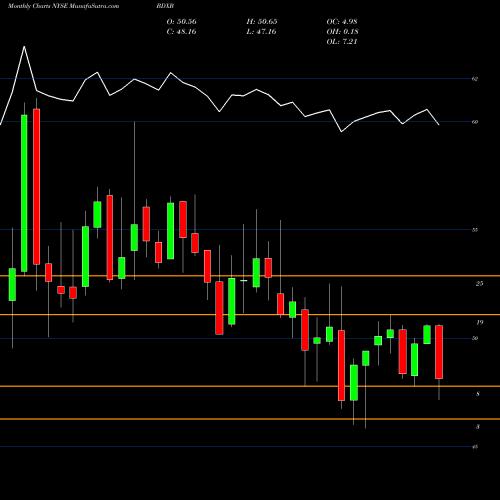Select the open value O: 50.56
This screenshot has height=500, width=500.
(x=181, y=22)
